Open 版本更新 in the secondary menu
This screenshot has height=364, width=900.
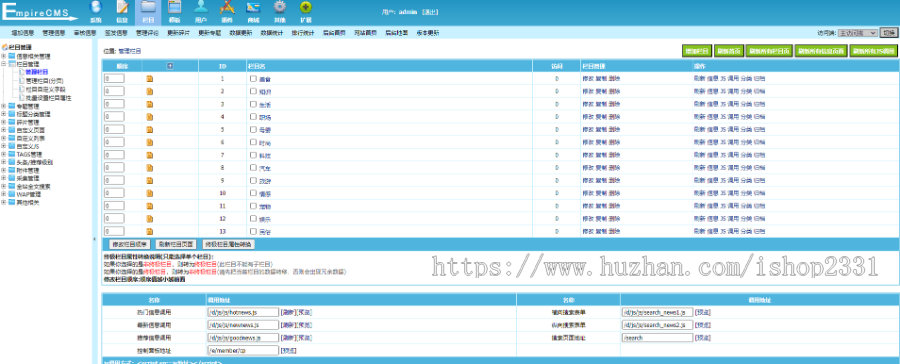click(x=428, y=33)
